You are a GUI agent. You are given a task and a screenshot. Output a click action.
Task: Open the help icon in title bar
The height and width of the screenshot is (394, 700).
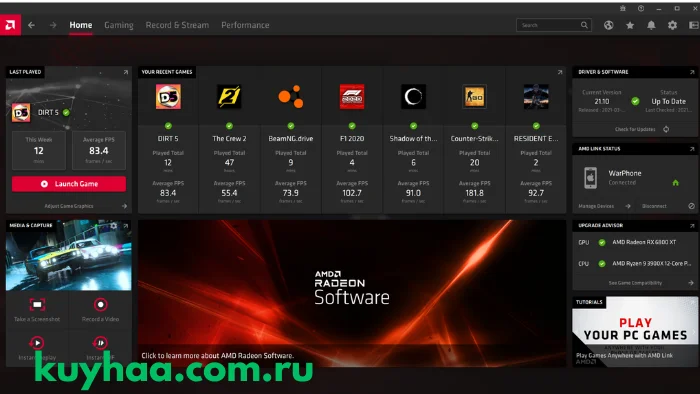[x=641, y=8]
